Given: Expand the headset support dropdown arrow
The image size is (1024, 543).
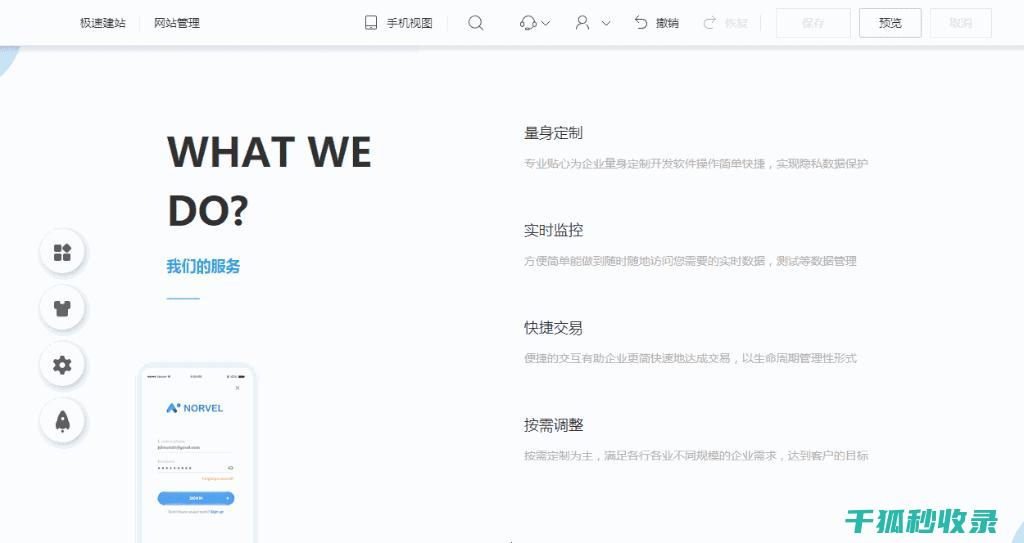Looking at the screenshot, I should point(546,23).
